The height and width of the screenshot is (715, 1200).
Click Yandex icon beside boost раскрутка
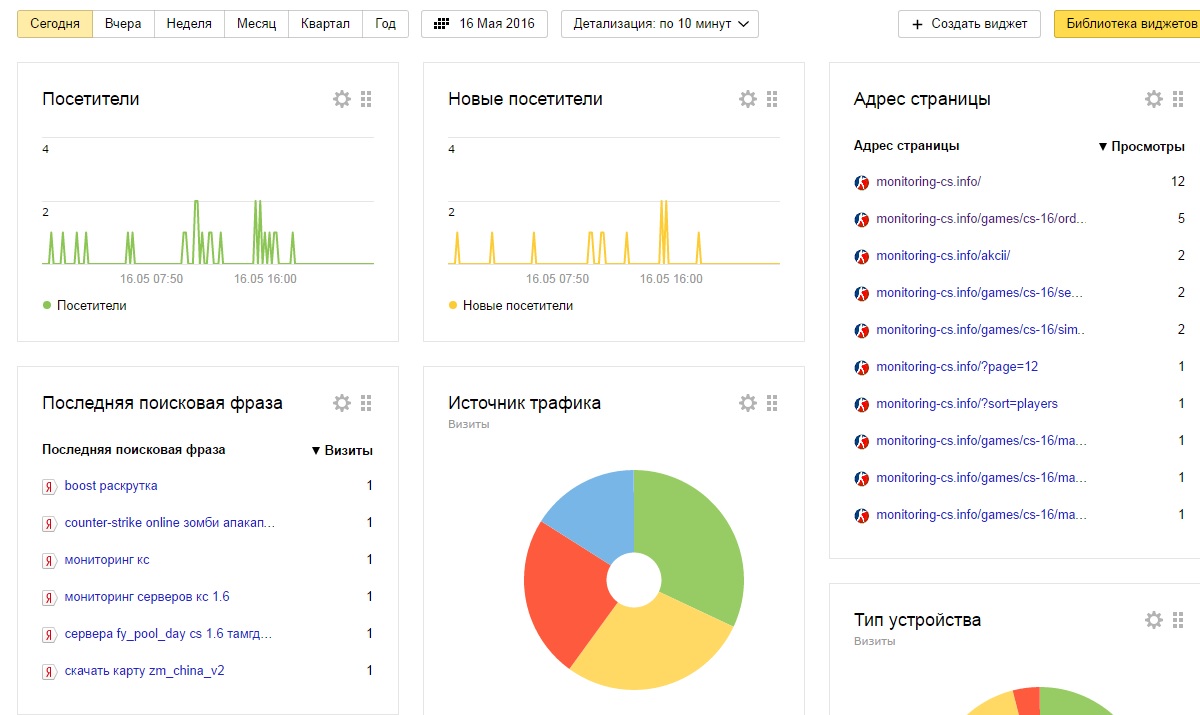48,487
